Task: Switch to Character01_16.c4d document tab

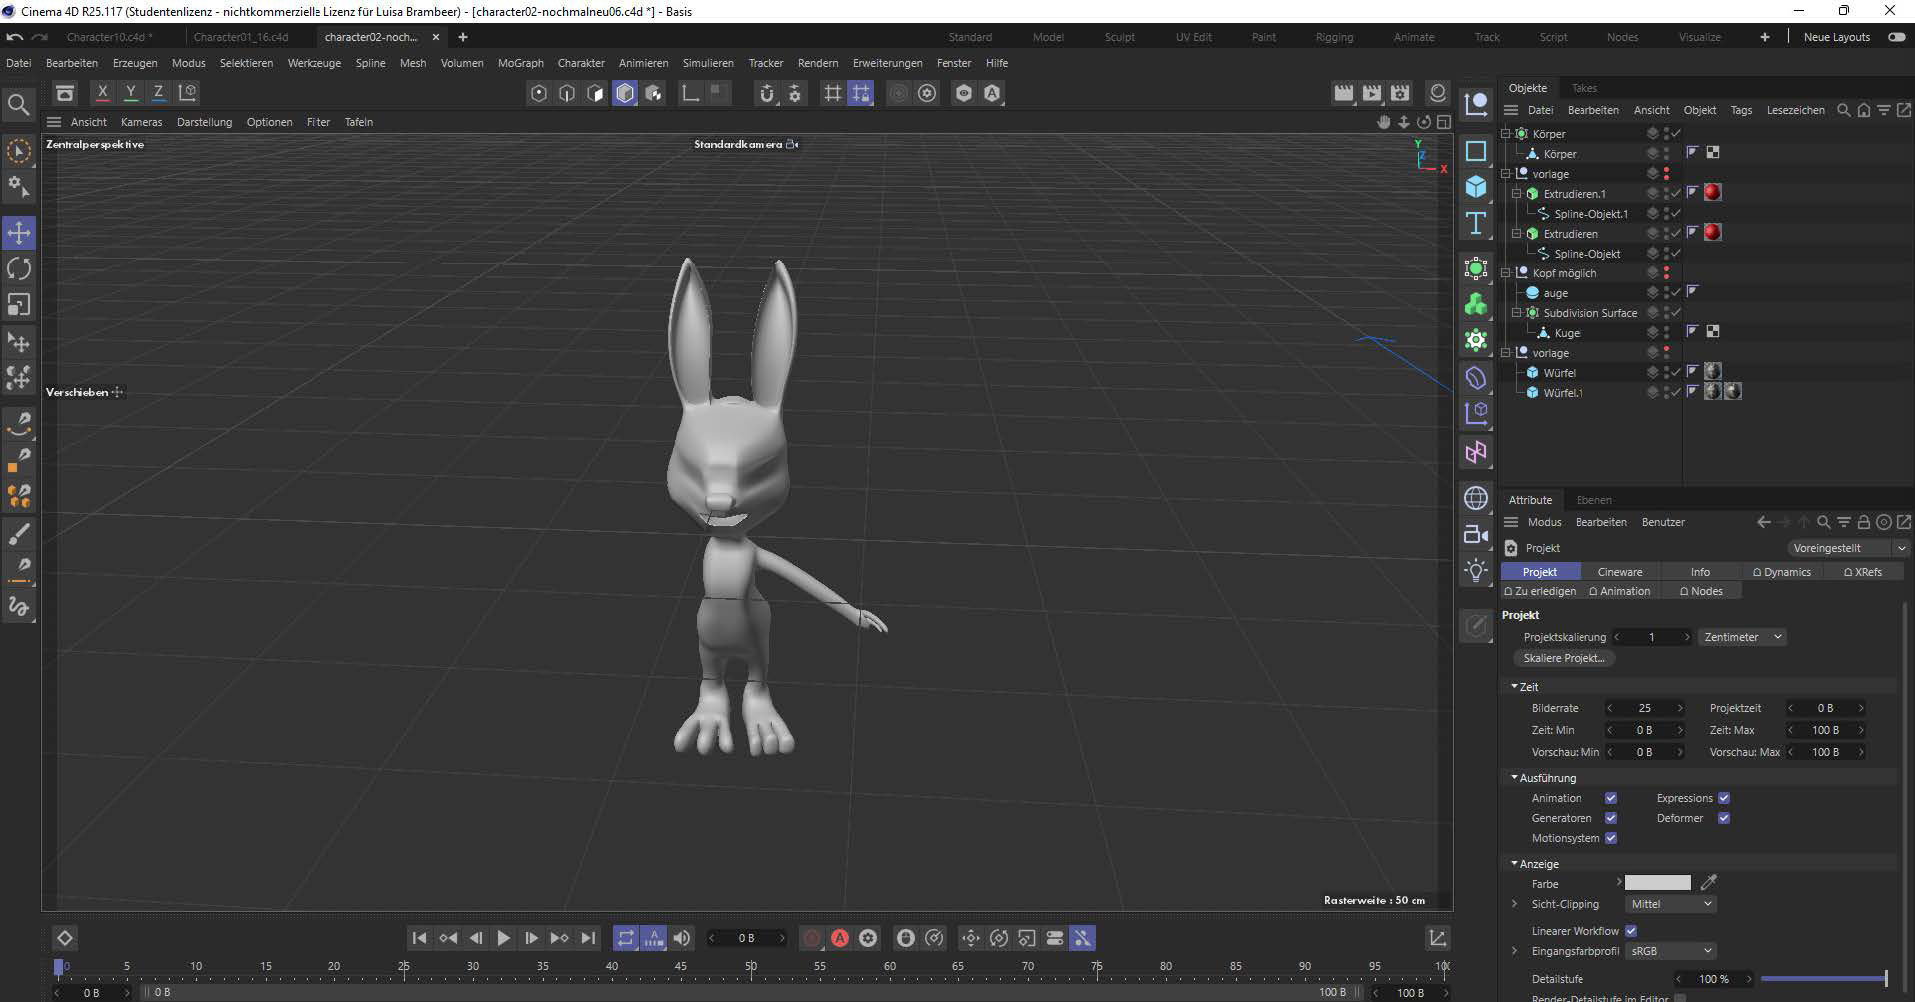Action: point(241,37)
